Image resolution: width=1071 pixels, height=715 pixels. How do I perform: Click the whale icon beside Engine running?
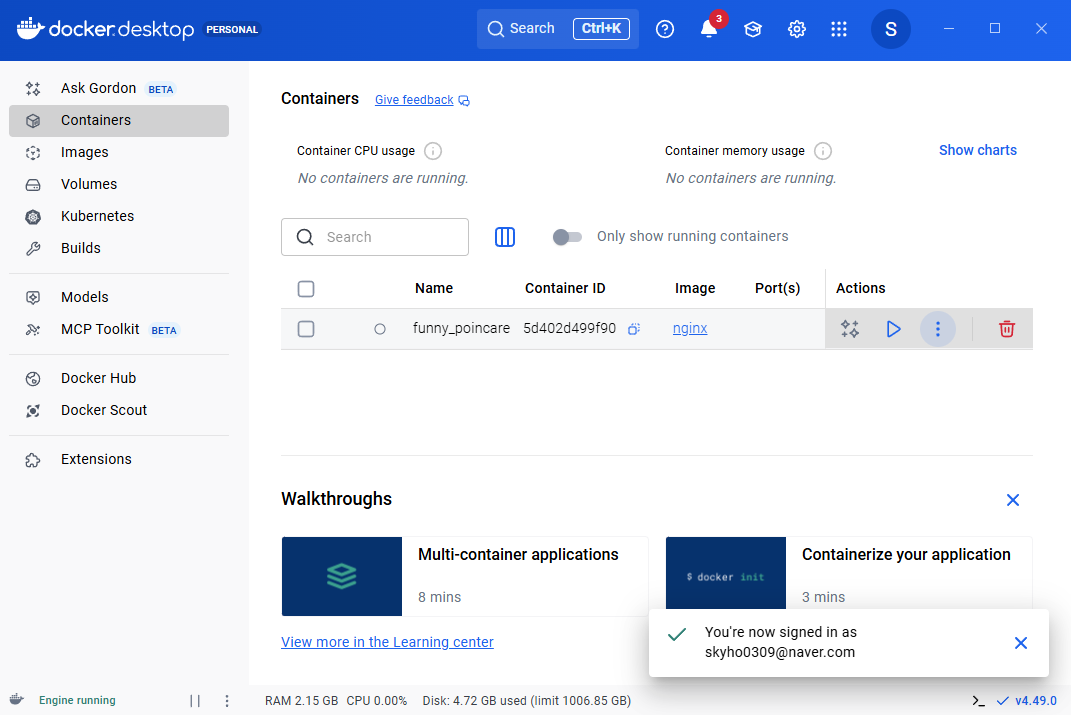coord(17,699)
